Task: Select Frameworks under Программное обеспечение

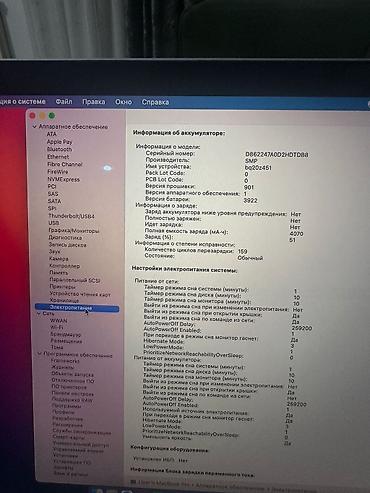Action: (x=65, y=361)
